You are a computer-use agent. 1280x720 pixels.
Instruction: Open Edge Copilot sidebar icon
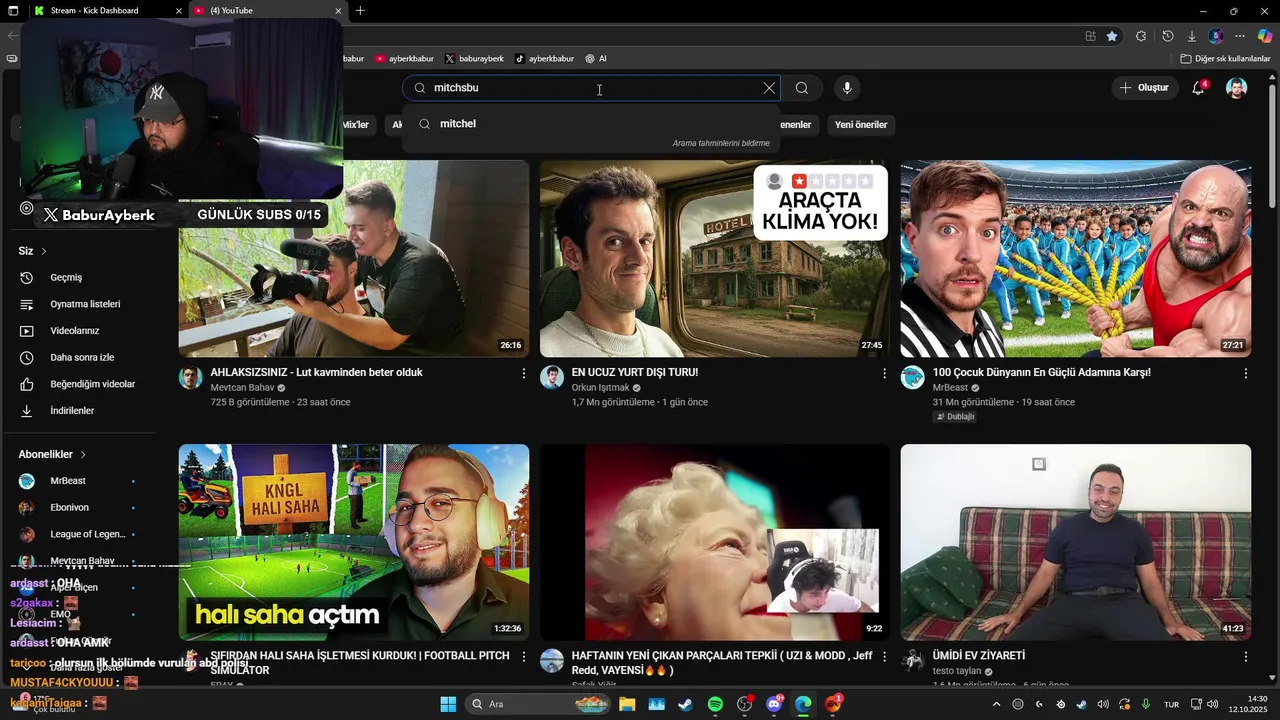(1263, 36)
